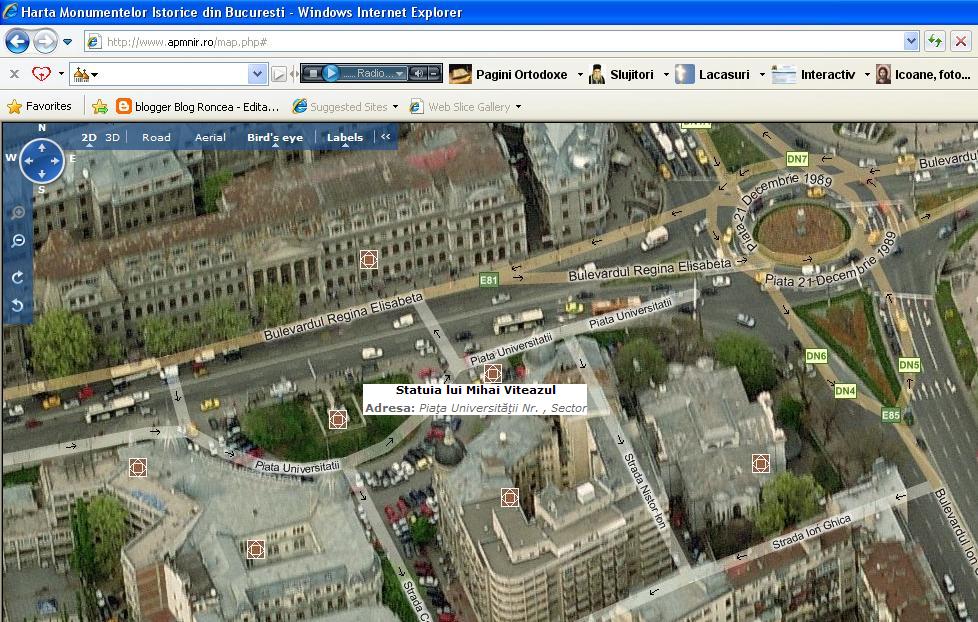
Task: Switch map to 2D mode
Action: click(x=89, y=137)
